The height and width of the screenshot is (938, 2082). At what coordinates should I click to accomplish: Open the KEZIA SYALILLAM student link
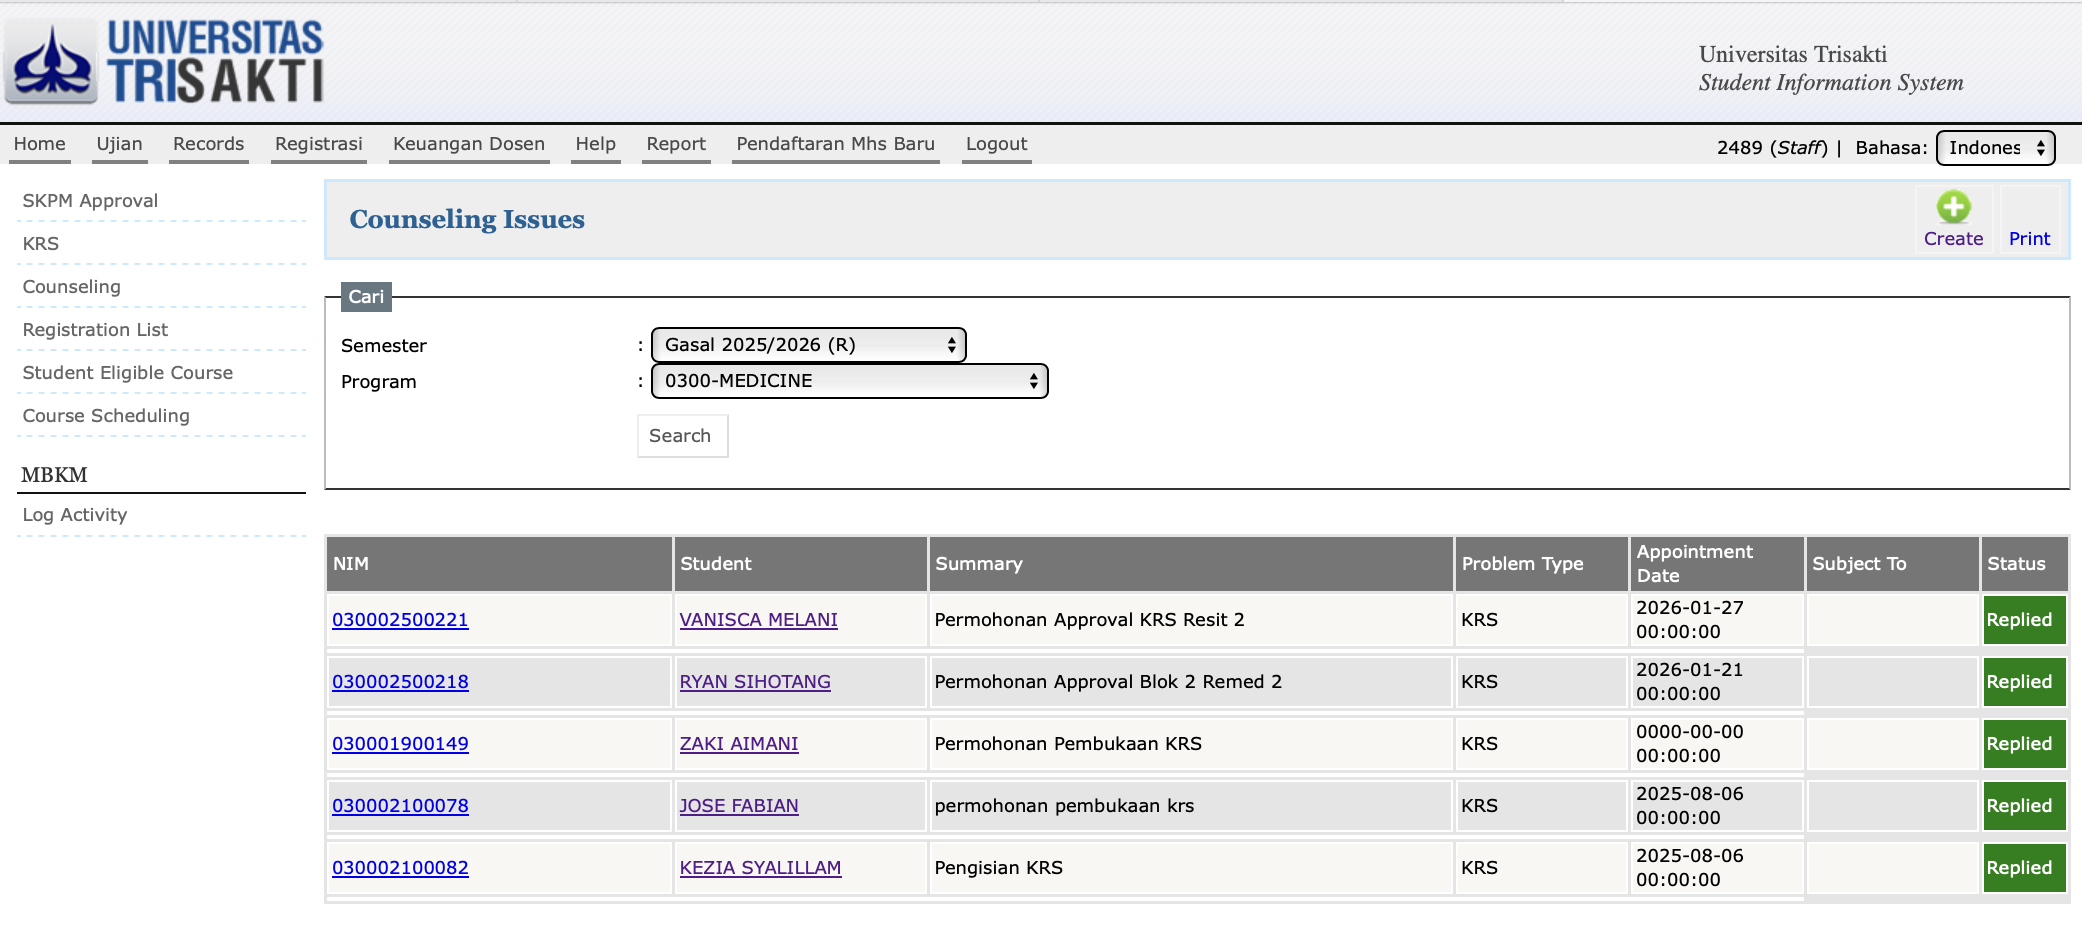click(x=760, y=868)
